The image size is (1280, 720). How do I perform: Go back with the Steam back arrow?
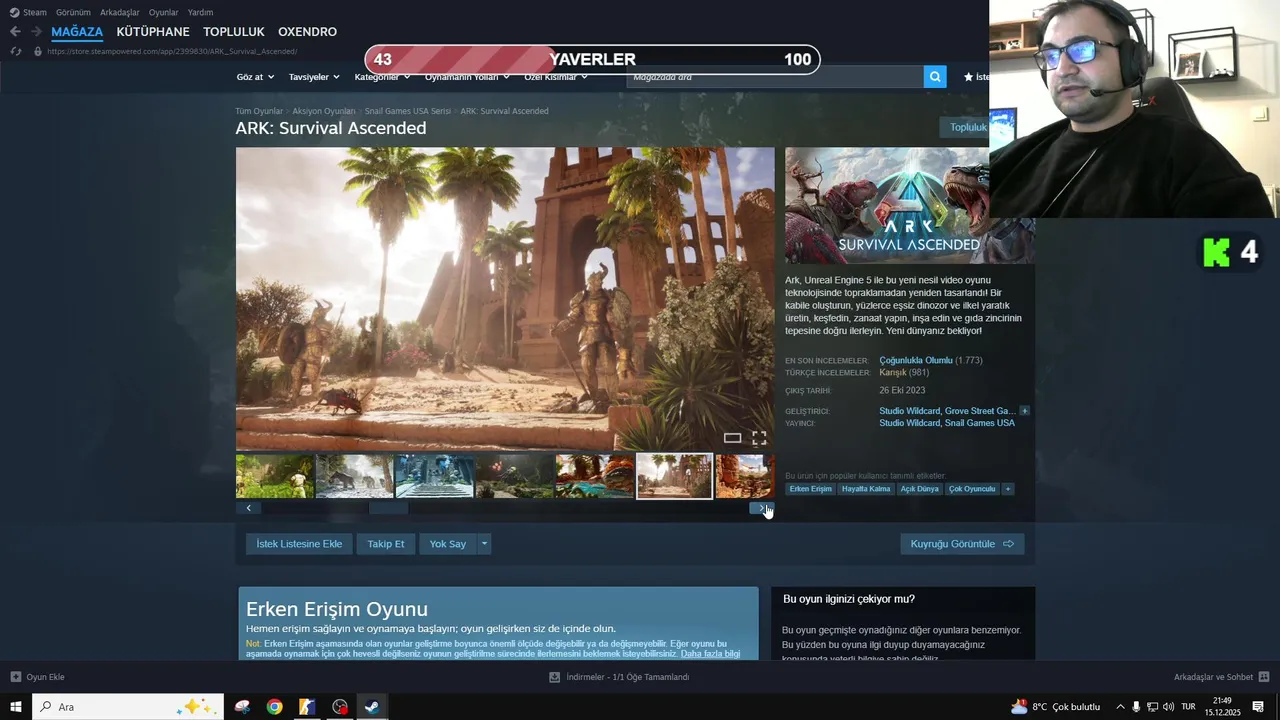point(15,32)
